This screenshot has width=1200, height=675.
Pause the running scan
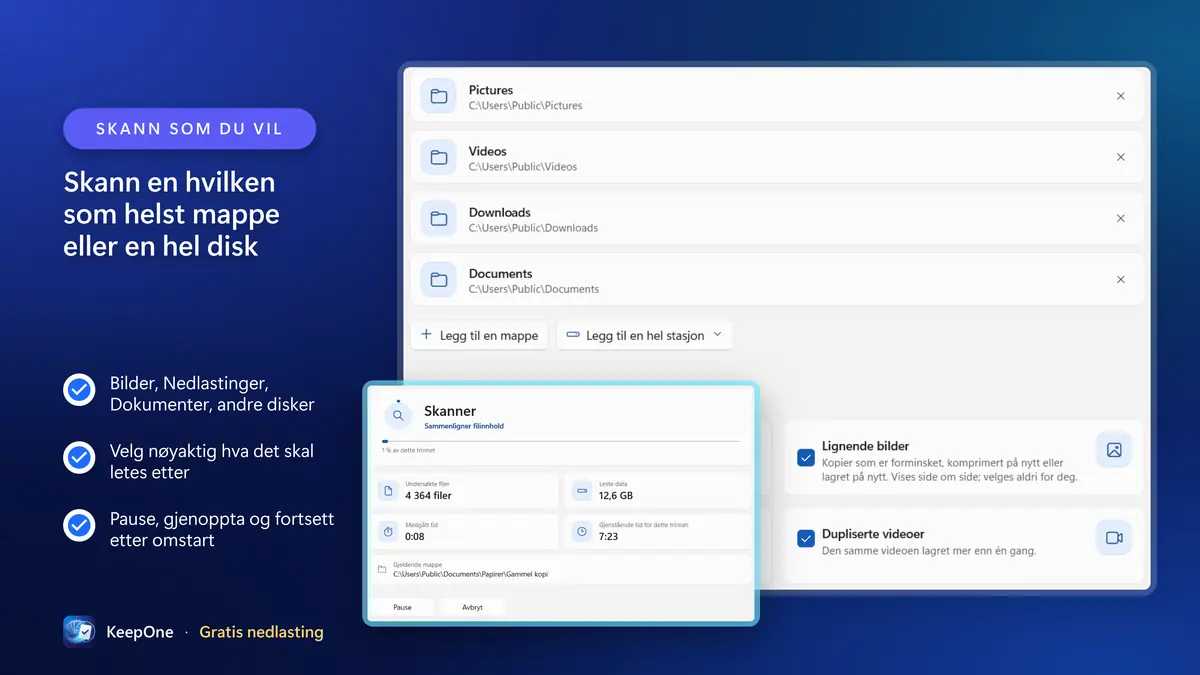tap(402, 607)
